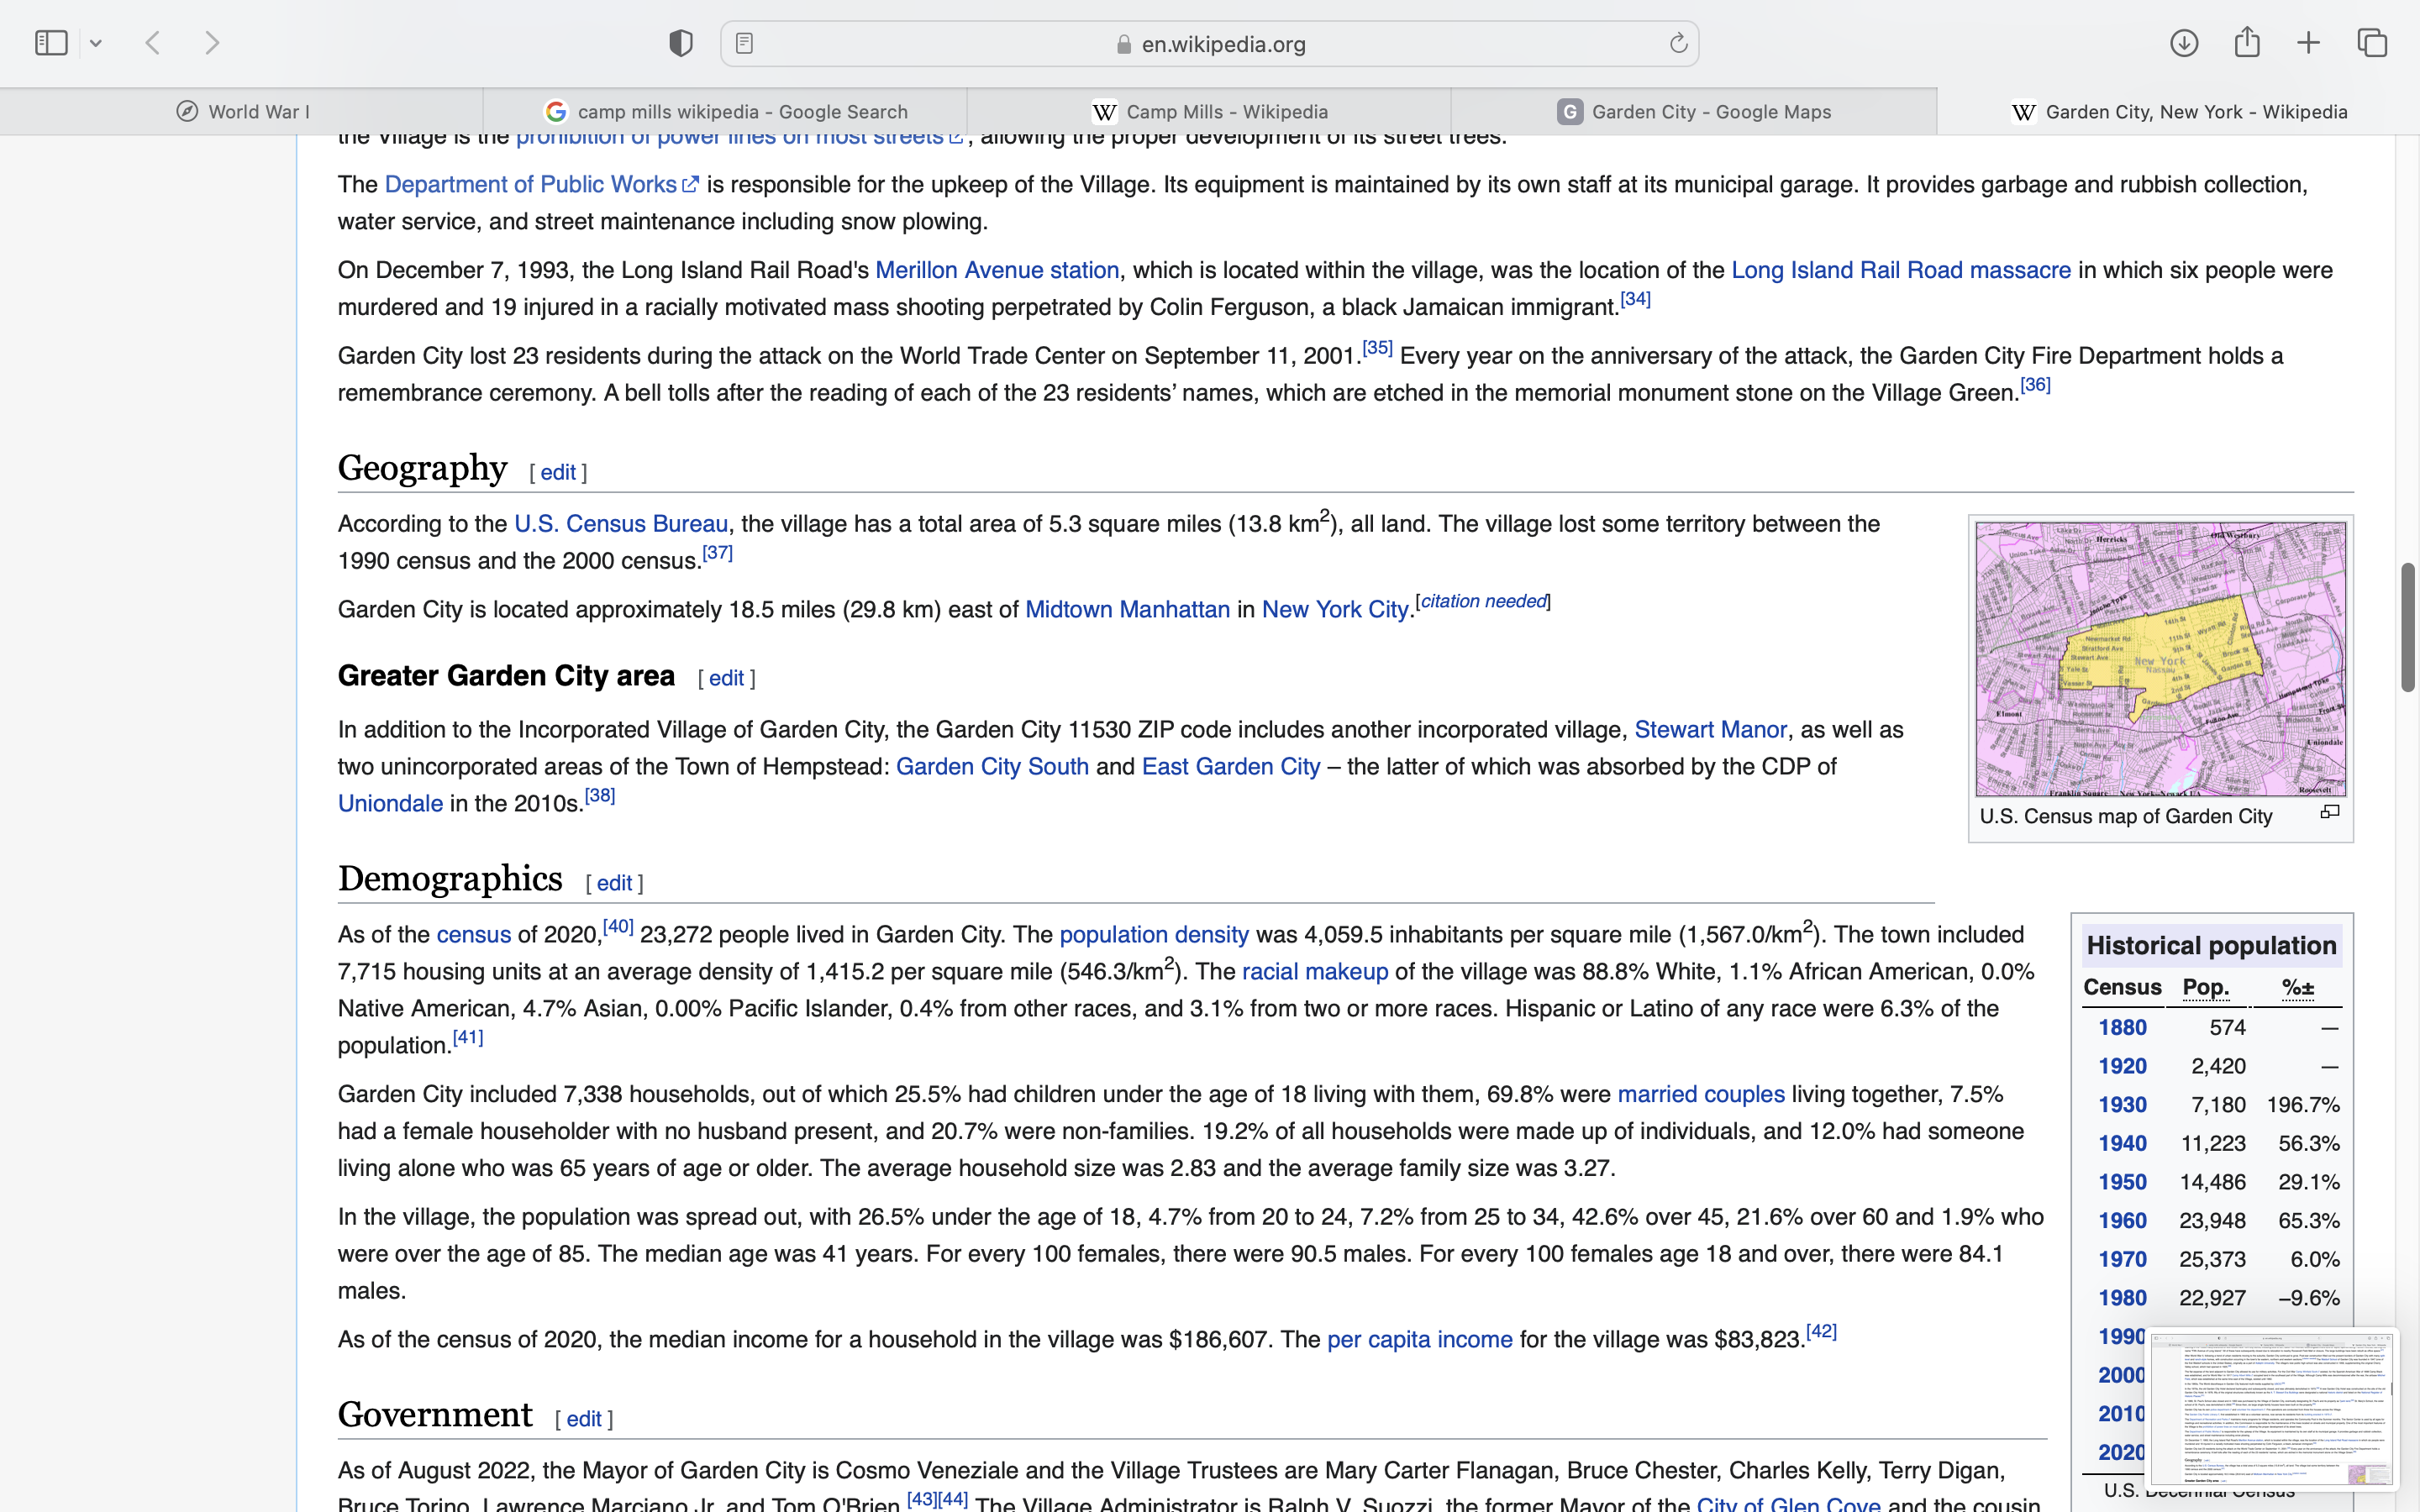This screenshot has width=2420, height=1512.
Task: Switch to the Garden City - Google Maps tab
Action: pos(1694,112)
